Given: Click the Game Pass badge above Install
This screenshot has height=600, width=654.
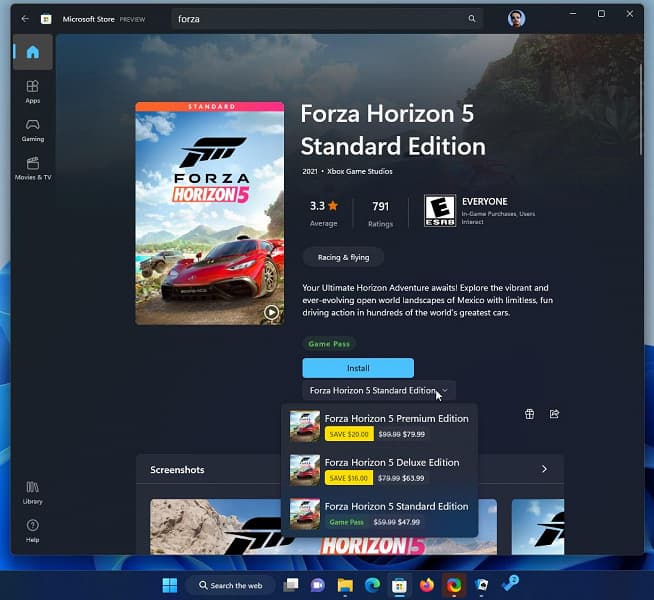Looking at the screenshot, I should (329, 344).
